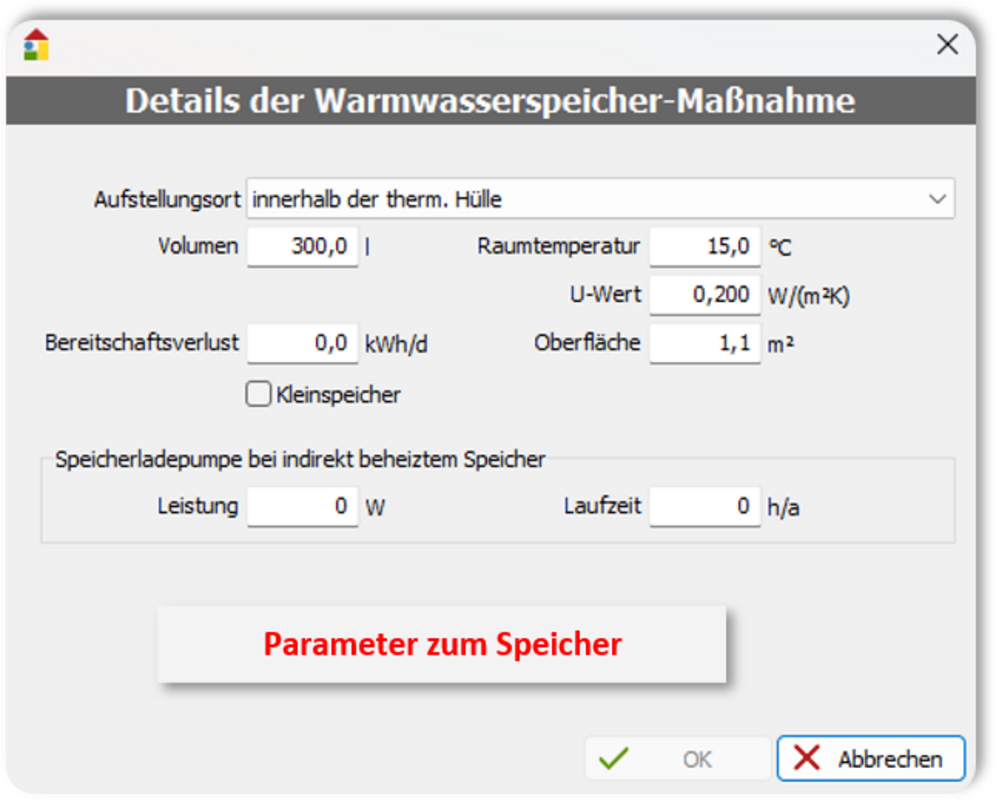
Task: Click the Bereitschaftsverlust kWh/d field
Action: (x=302, y=343)
